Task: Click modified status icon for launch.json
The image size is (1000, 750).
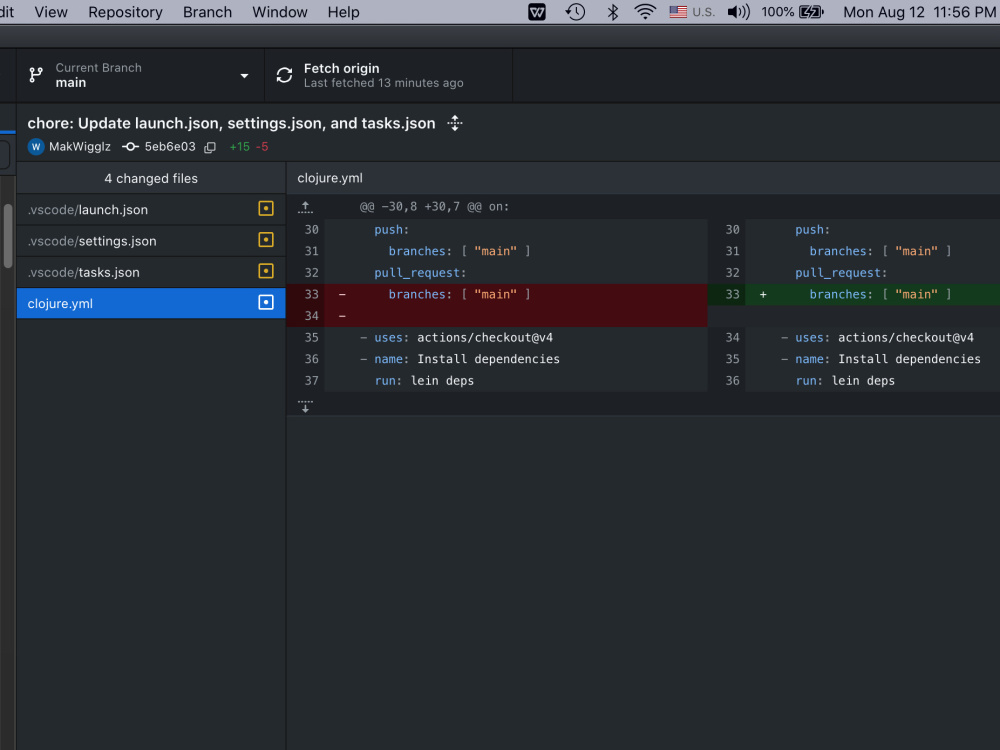Action: click(x=266, y=209)
